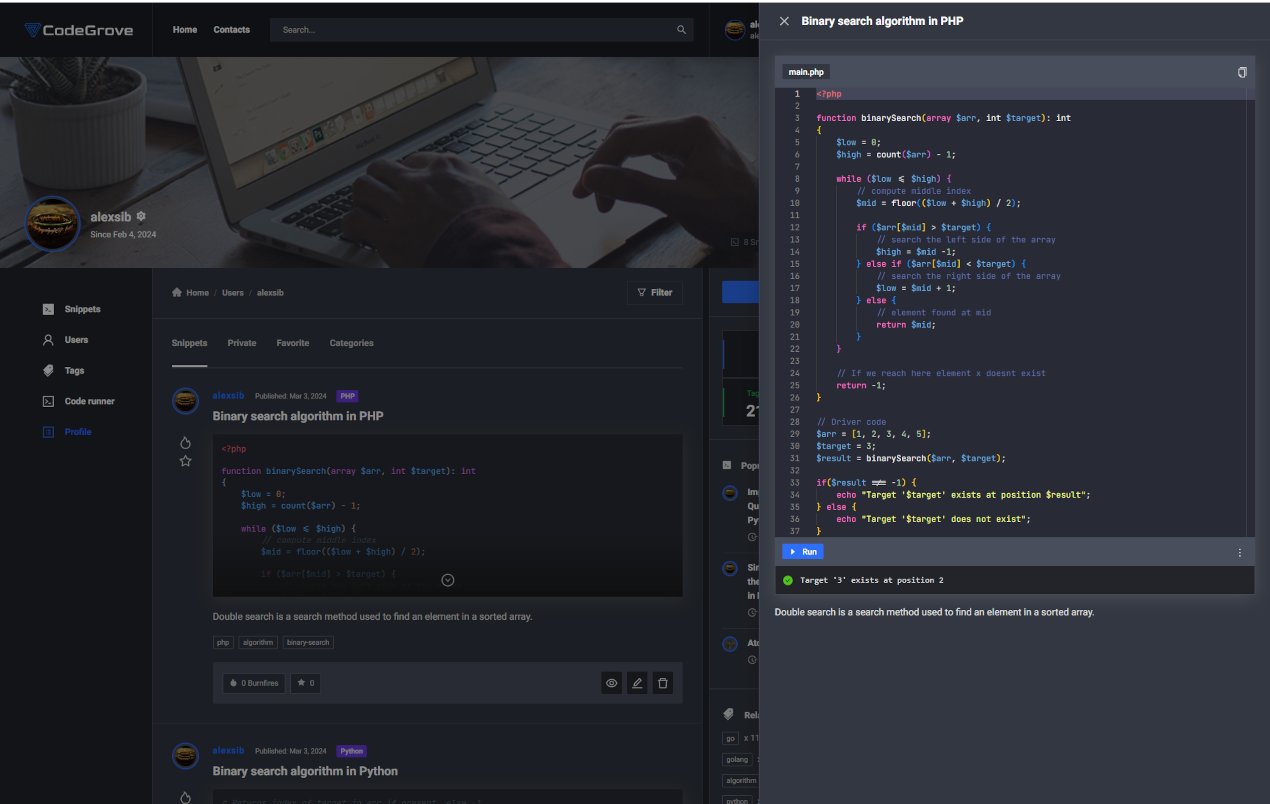Viewport: 1270px width, 804px height.
Task: Open Binary search algorithm in Python title
Action: coord(305,771)
